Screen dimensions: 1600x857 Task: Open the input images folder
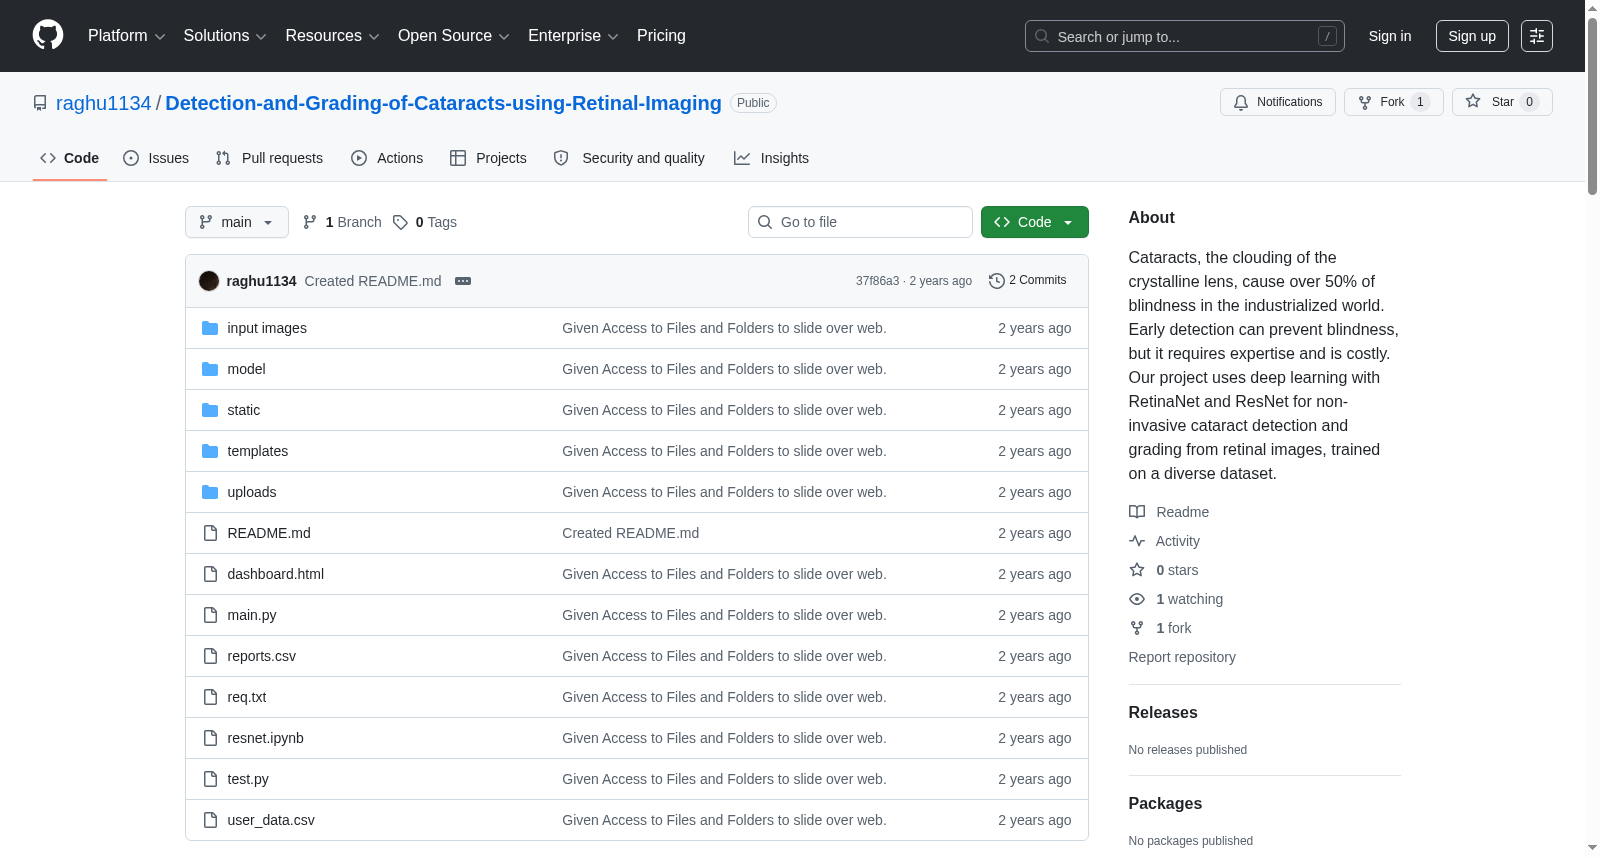[267, 328]
